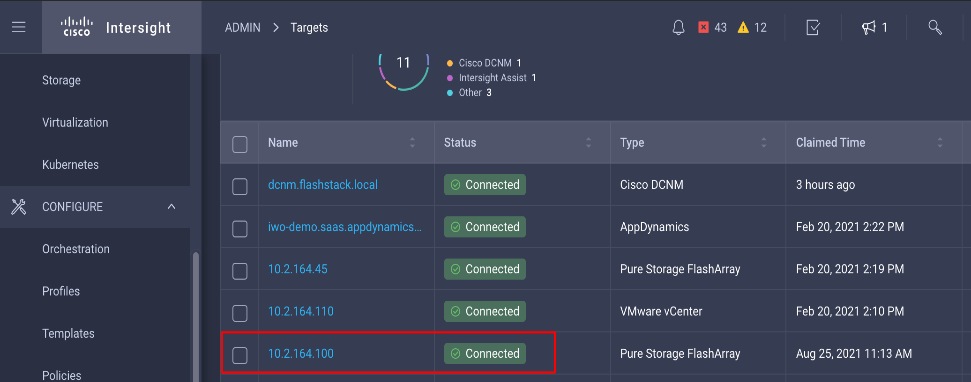Click the 'Aug 25, 2021 11:13 AM' cell
This screenshot has height=382, width=971.
[x=854, y=354]
